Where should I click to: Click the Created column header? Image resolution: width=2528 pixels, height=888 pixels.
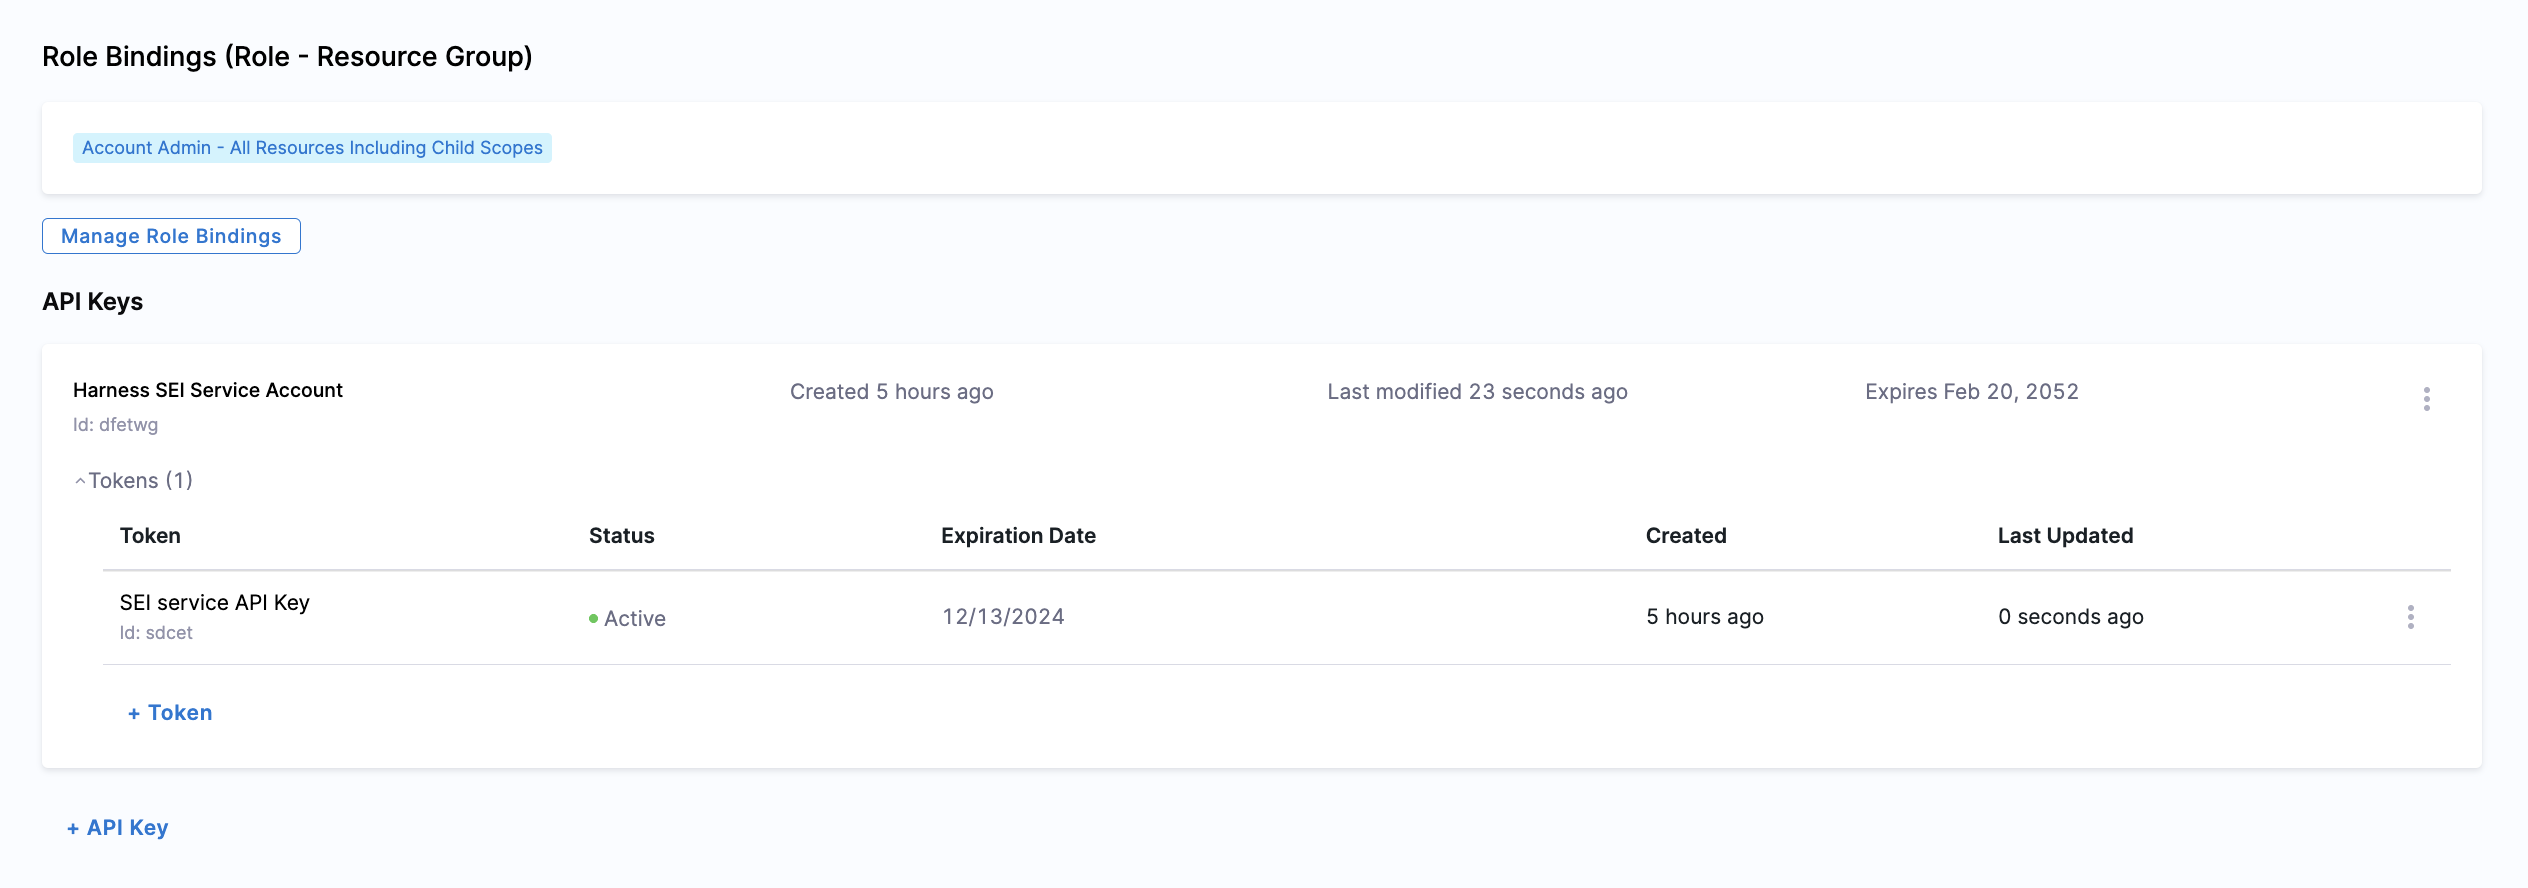1686,536
